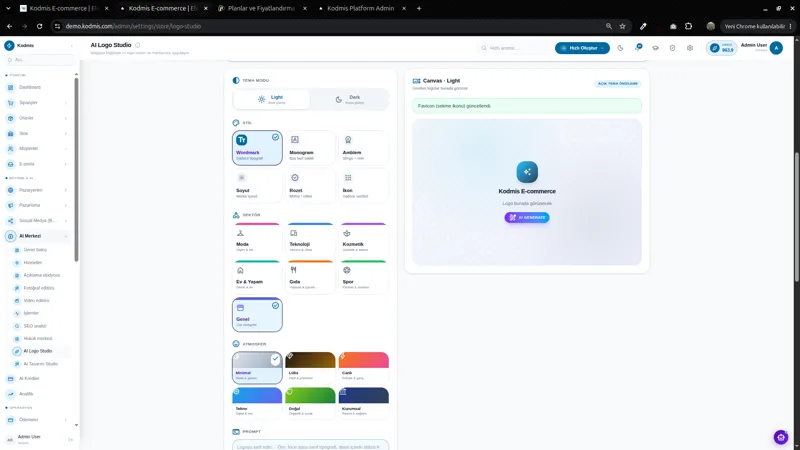Select the Müşteriler sidebar icon
This screenshot has height=450, width=800.
(x=11, y=148)
